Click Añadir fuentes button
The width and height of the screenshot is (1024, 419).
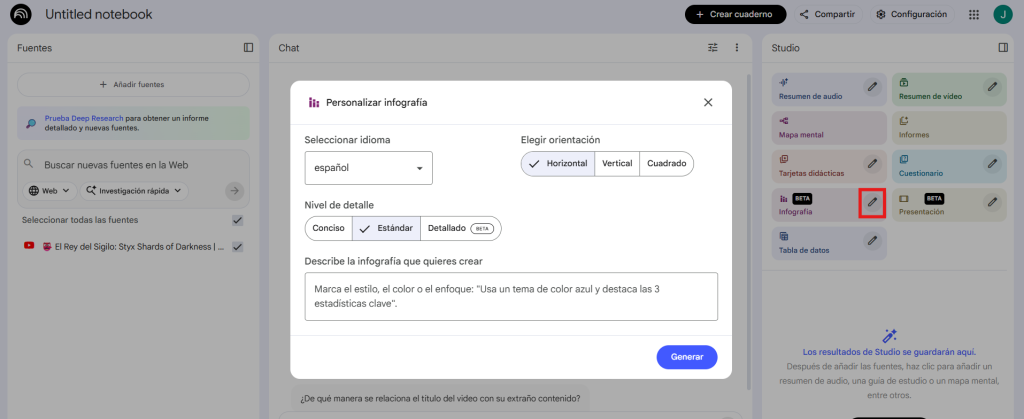133,85
